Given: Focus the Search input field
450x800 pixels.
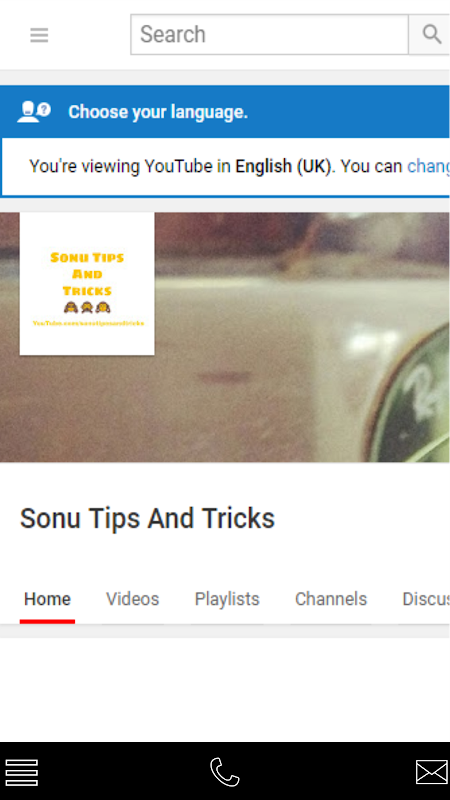Looking at the screenshot, I should [x=269, y=34].
